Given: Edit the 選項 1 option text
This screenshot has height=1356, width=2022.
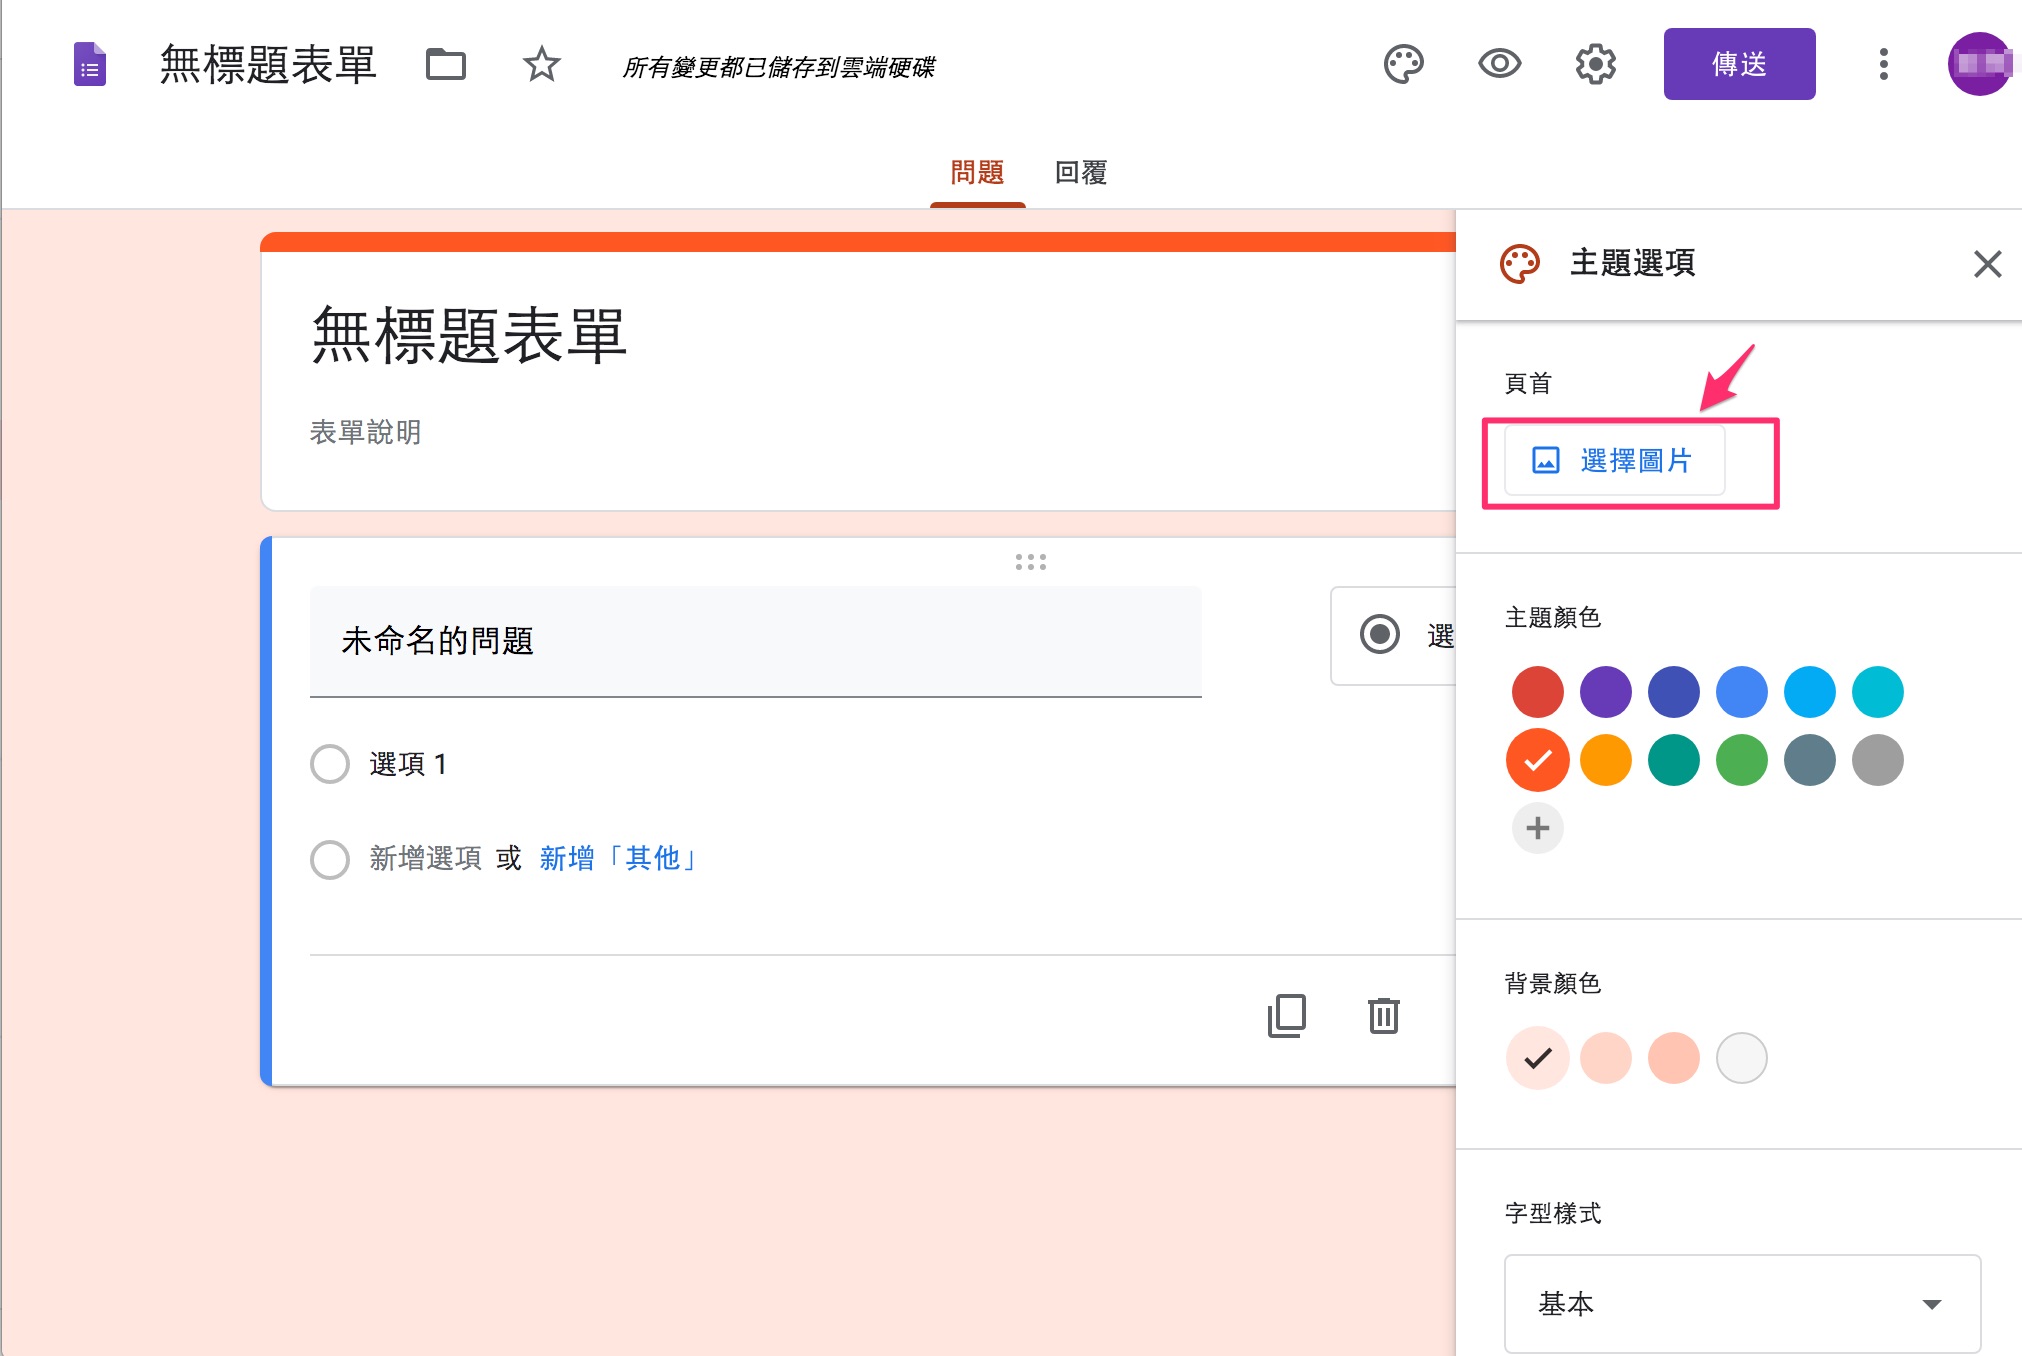Looking at the screenshot, I should (408, 764).
